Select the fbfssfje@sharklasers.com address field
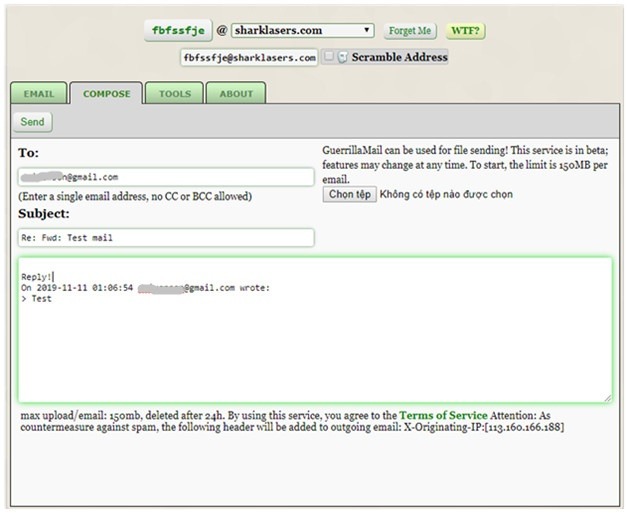Image resolution: width=628 pixels, height=513 pixels. pyautogui.click(x=249, y=58)
